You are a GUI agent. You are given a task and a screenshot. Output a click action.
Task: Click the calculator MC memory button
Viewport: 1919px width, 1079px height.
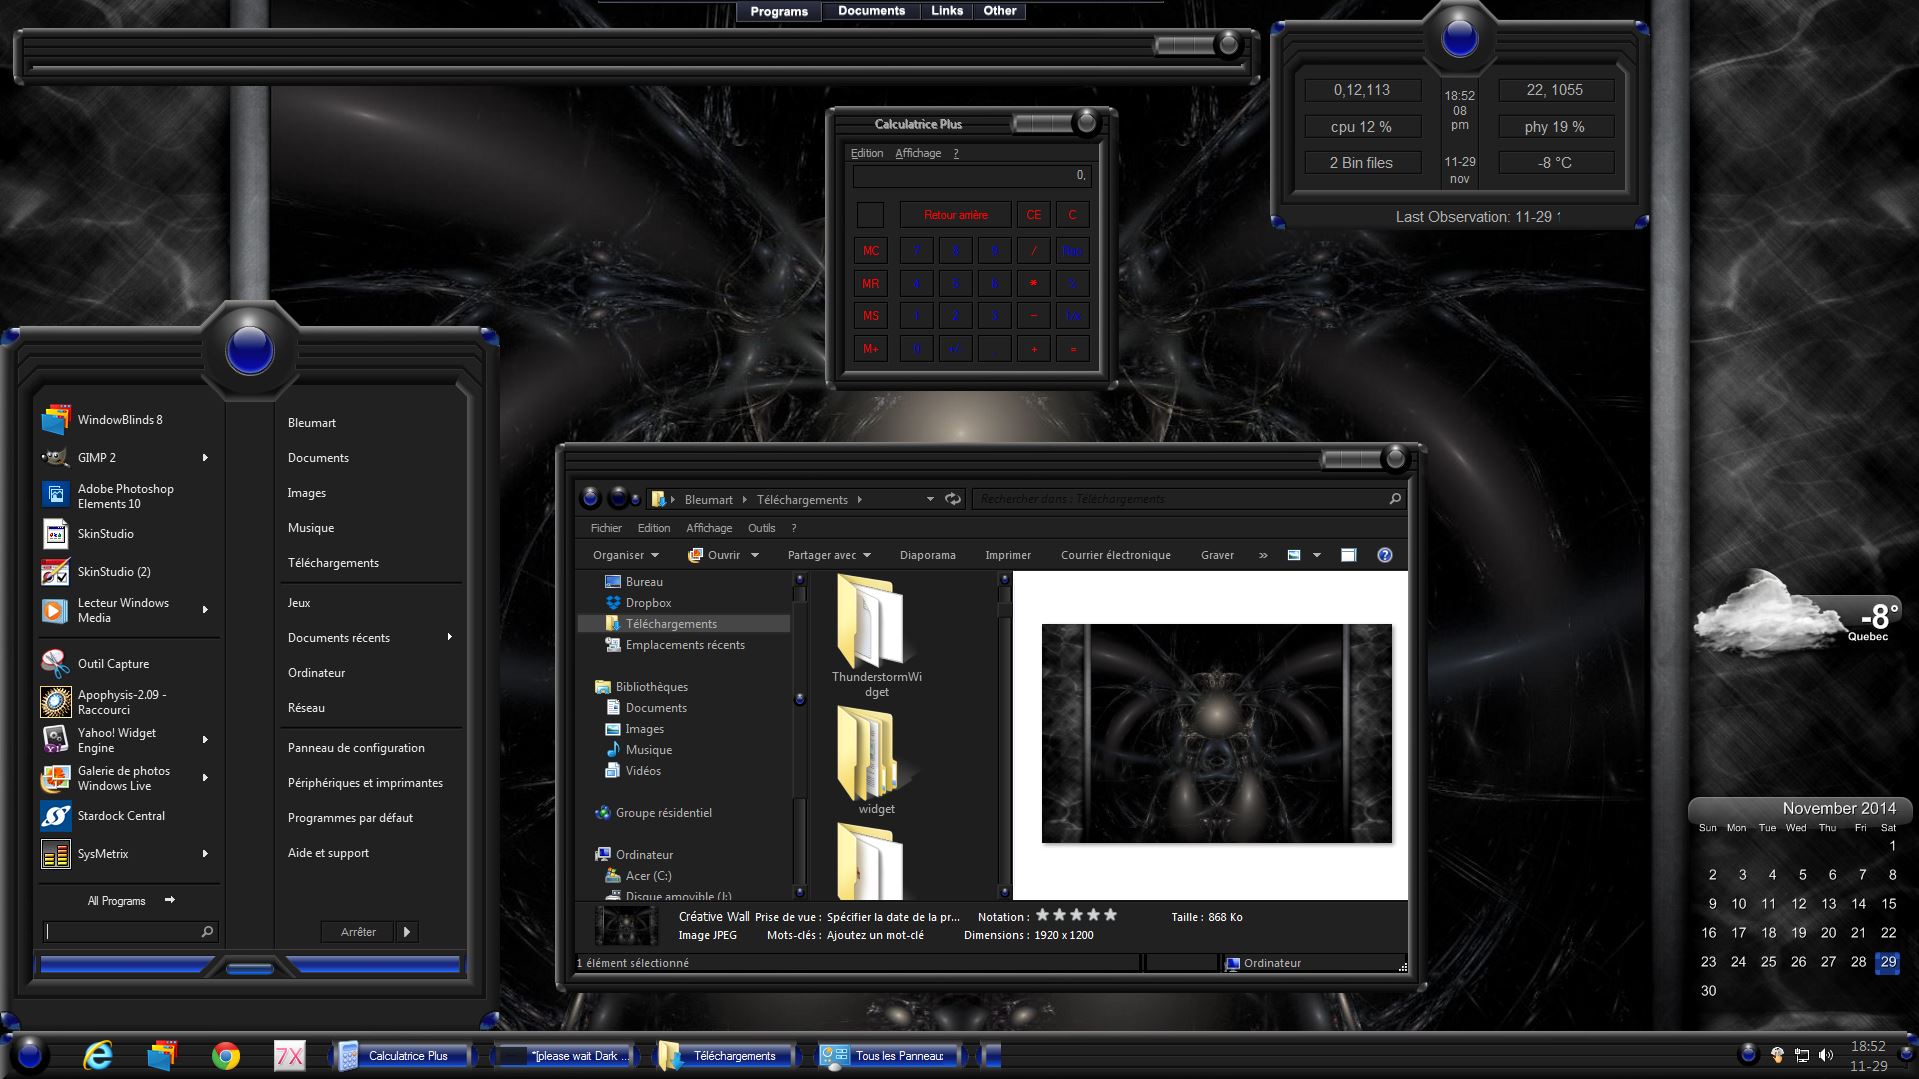tap(871, 251)
